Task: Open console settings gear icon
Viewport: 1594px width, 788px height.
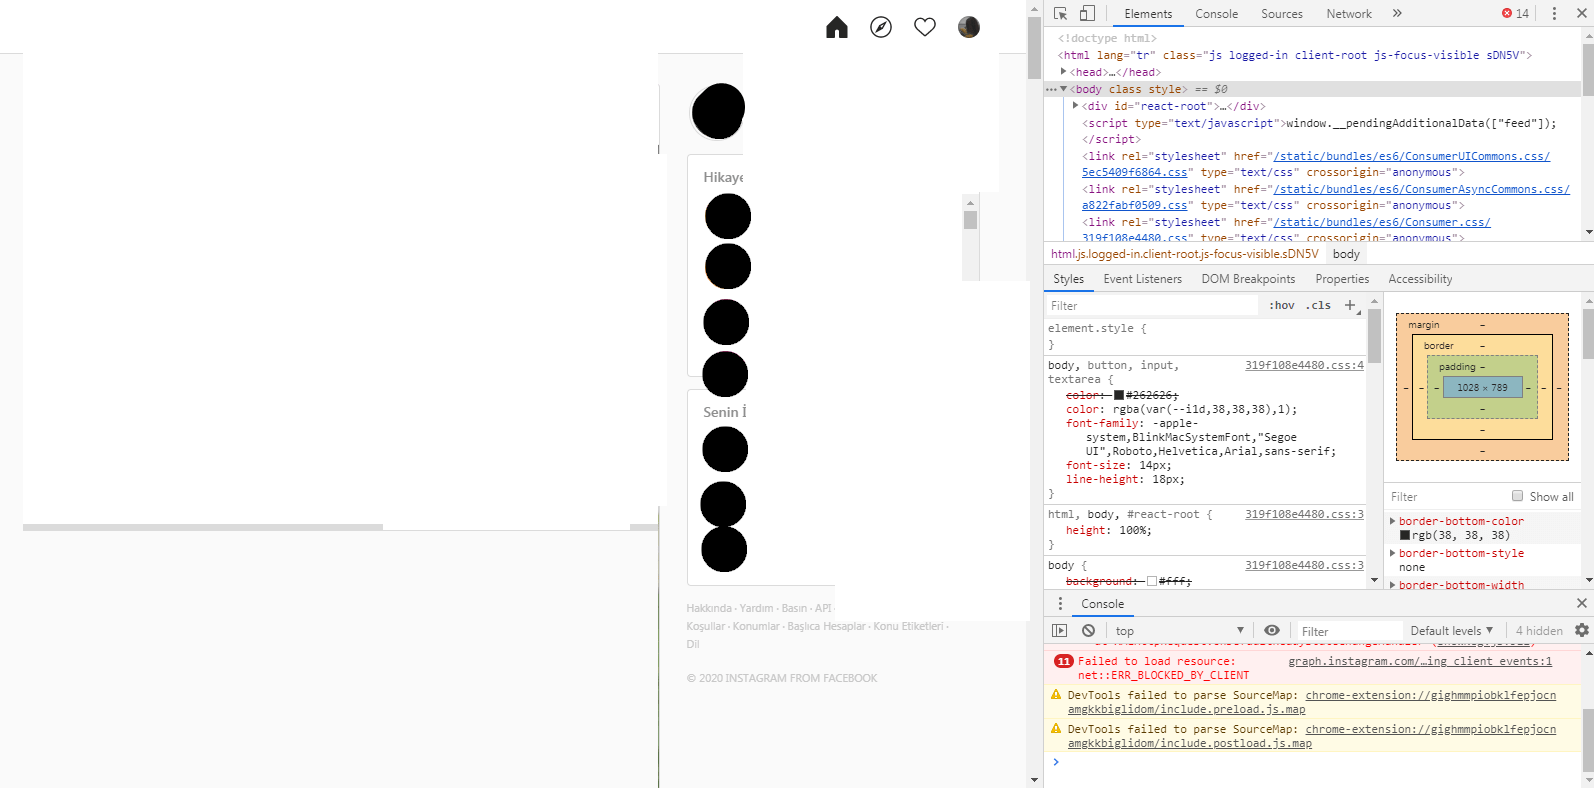Action: point(1581,630)
